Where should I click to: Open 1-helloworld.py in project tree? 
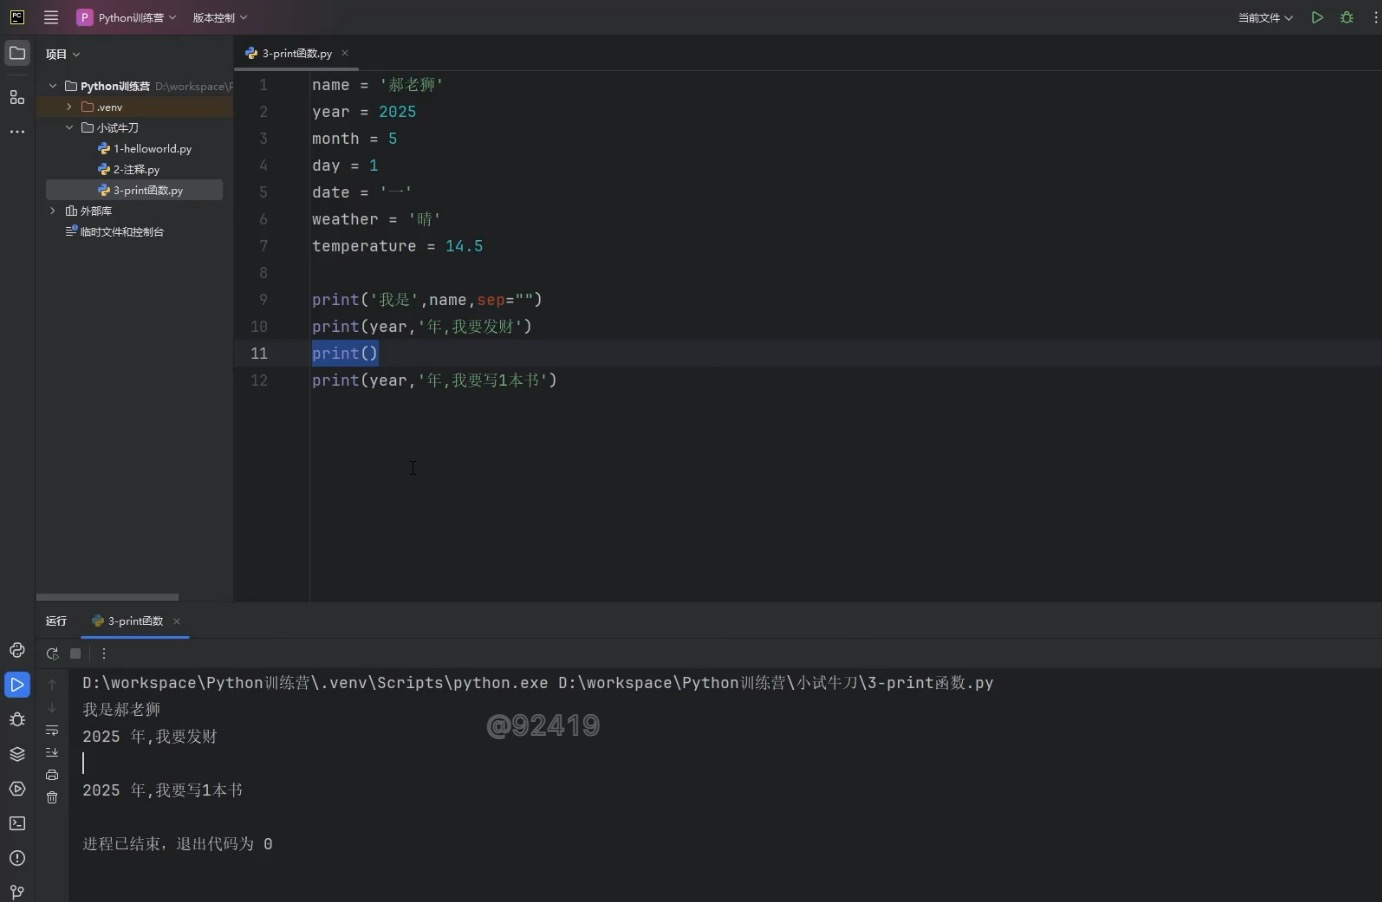point(152,149)
